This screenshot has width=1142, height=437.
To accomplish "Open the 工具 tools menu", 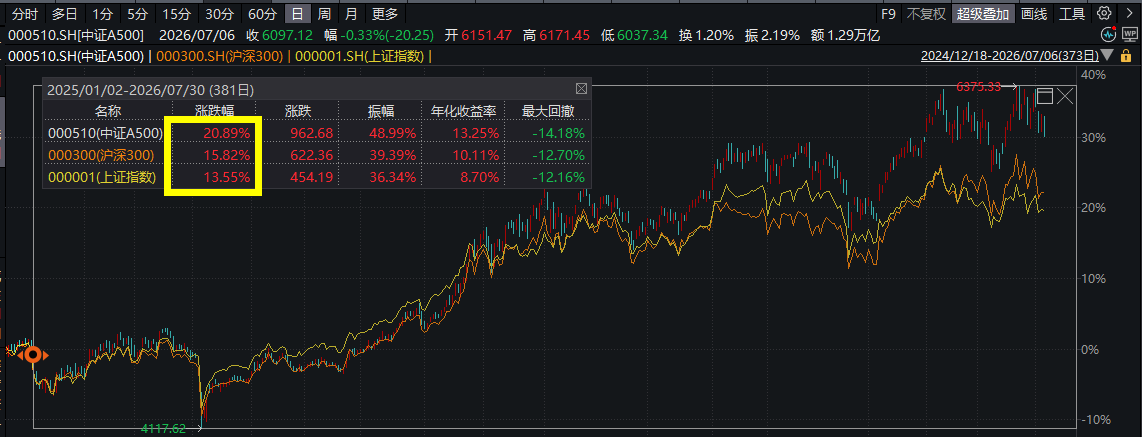I will pos(1072,13).
